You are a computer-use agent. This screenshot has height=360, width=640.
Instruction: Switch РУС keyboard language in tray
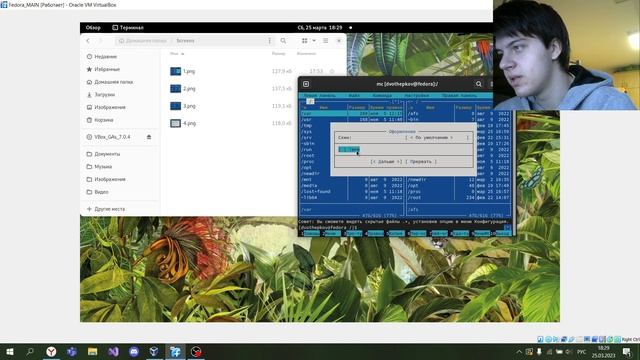pyautogui.click(x=582, y=351)
